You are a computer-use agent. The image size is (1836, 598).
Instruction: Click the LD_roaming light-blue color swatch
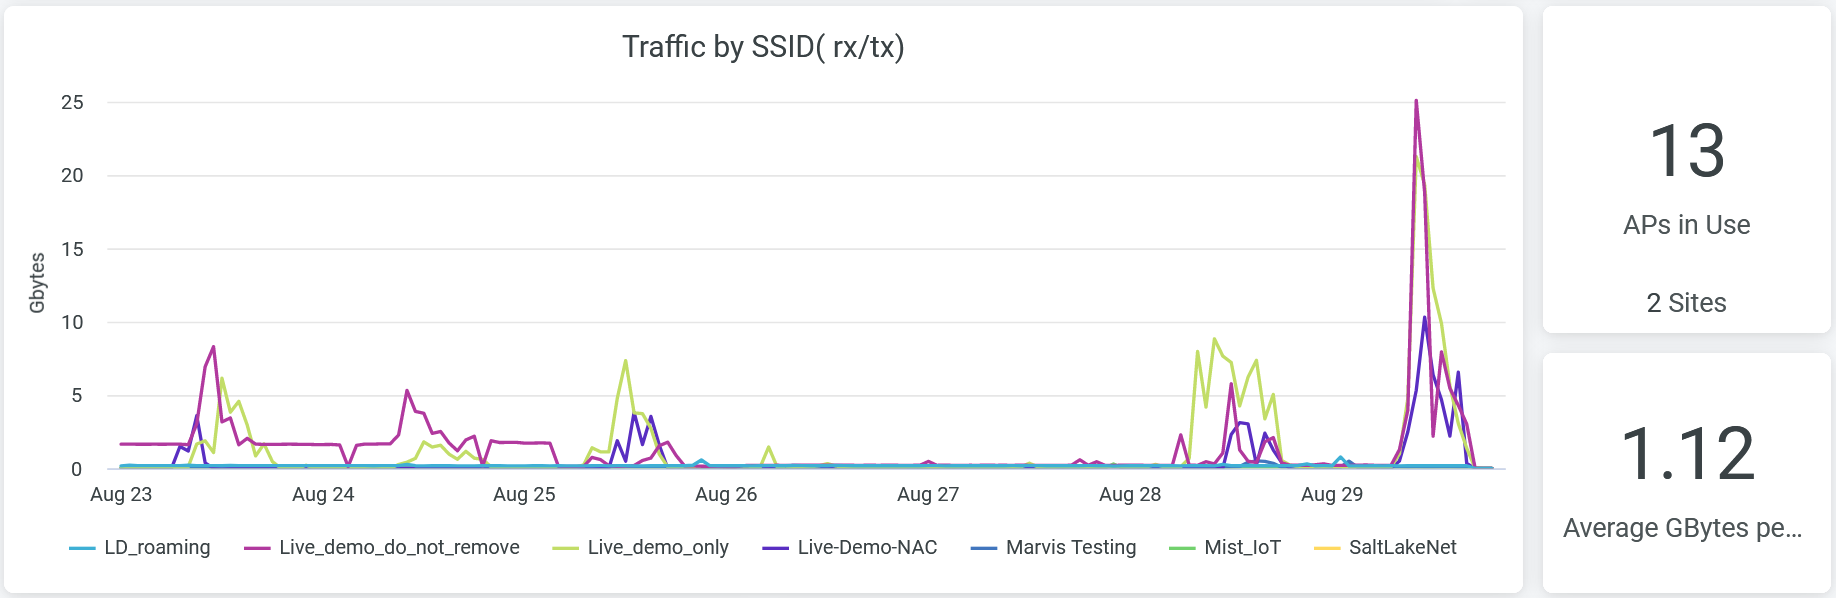82,548
